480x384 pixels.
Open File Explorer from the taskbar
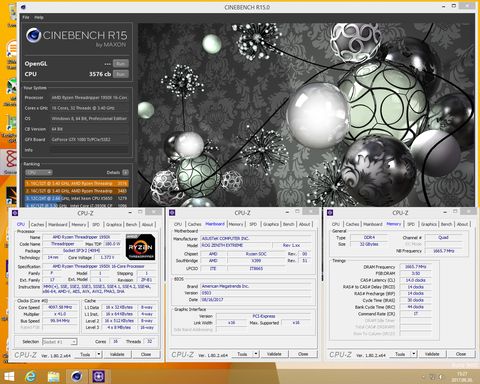(53, 377)
